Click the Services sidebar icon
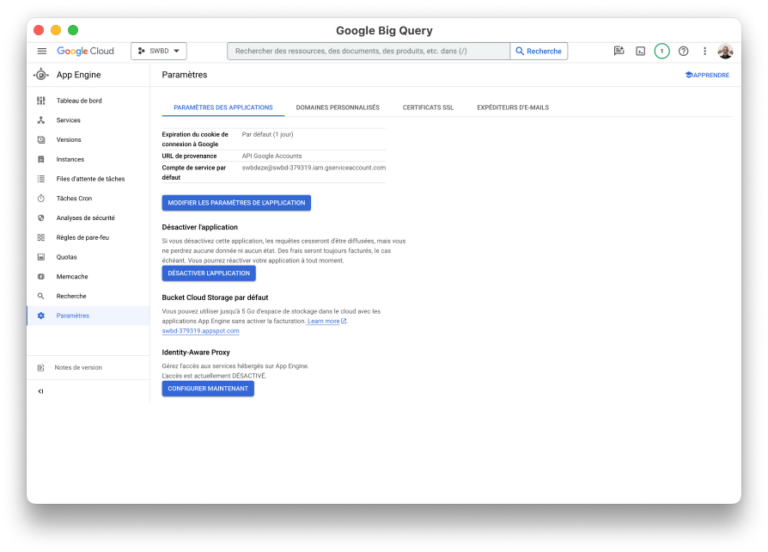The width and height of the screenshot is (768, 552). [x=41, y=120]
